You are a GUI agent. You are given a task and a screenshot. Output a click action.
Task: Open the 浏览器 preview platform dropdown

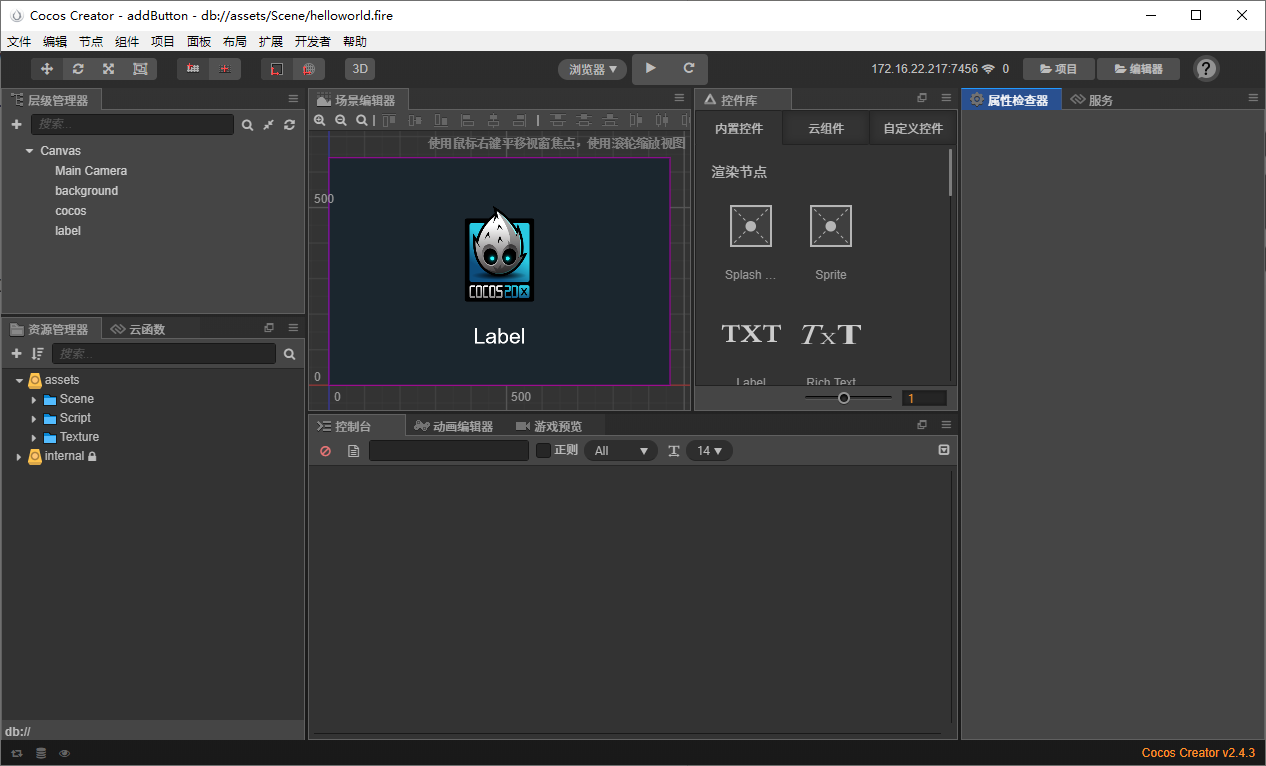(593, 69)
